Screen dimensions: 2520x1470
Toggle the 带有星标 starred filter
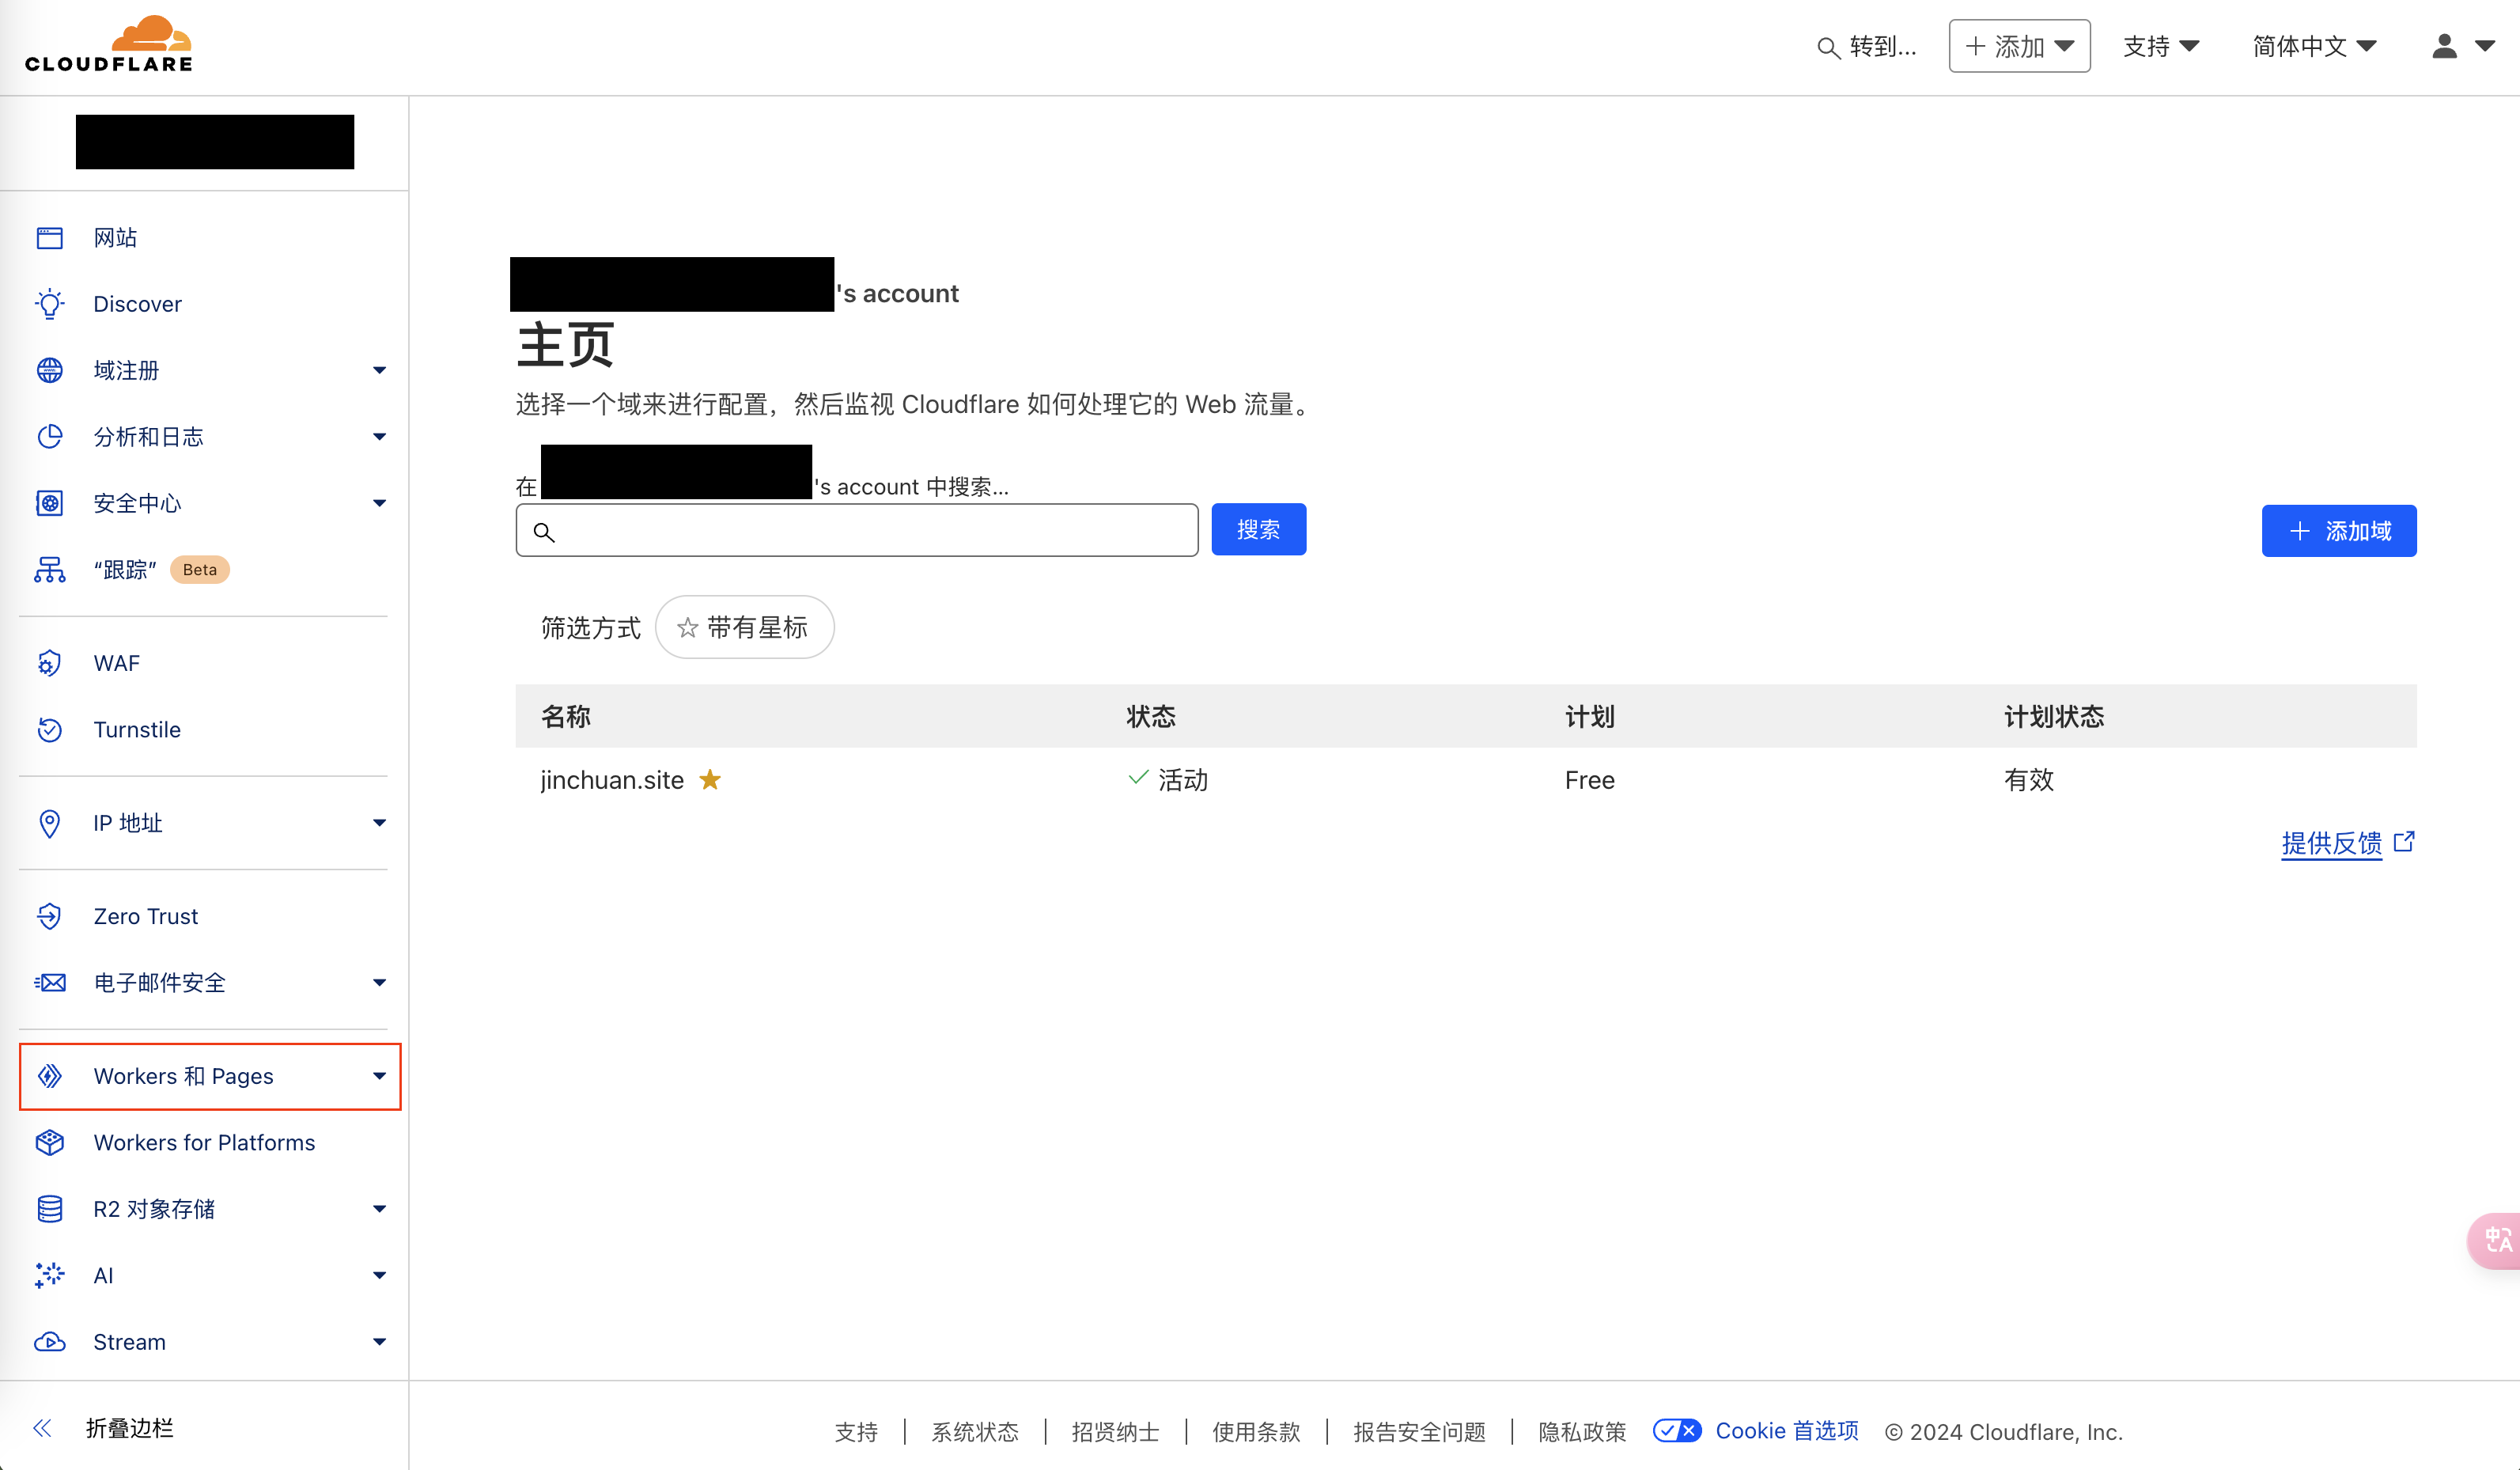pos(744,627)
